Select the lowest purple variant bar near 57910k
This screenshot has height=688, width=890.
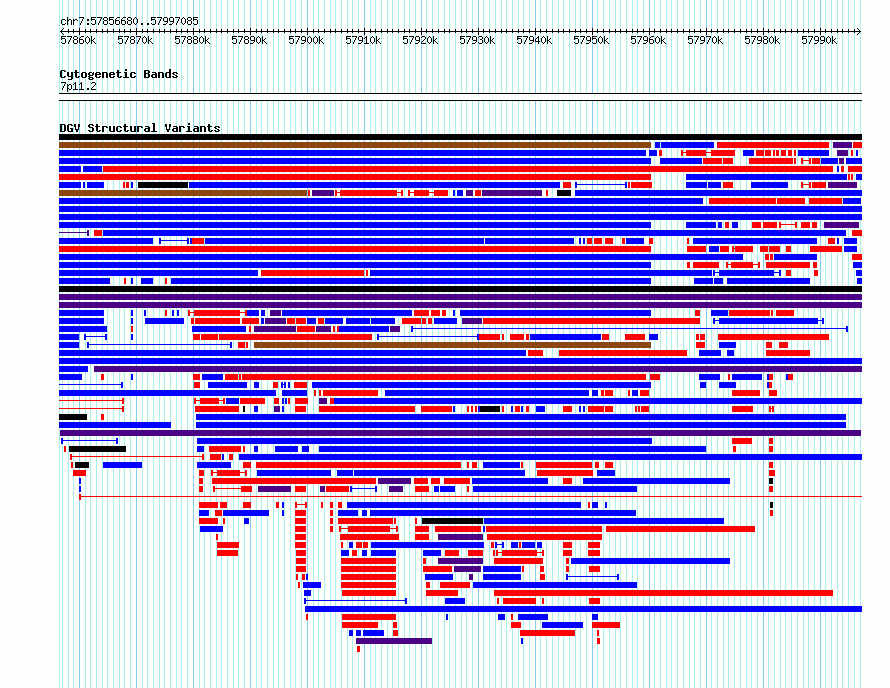[x=394, y=641]
